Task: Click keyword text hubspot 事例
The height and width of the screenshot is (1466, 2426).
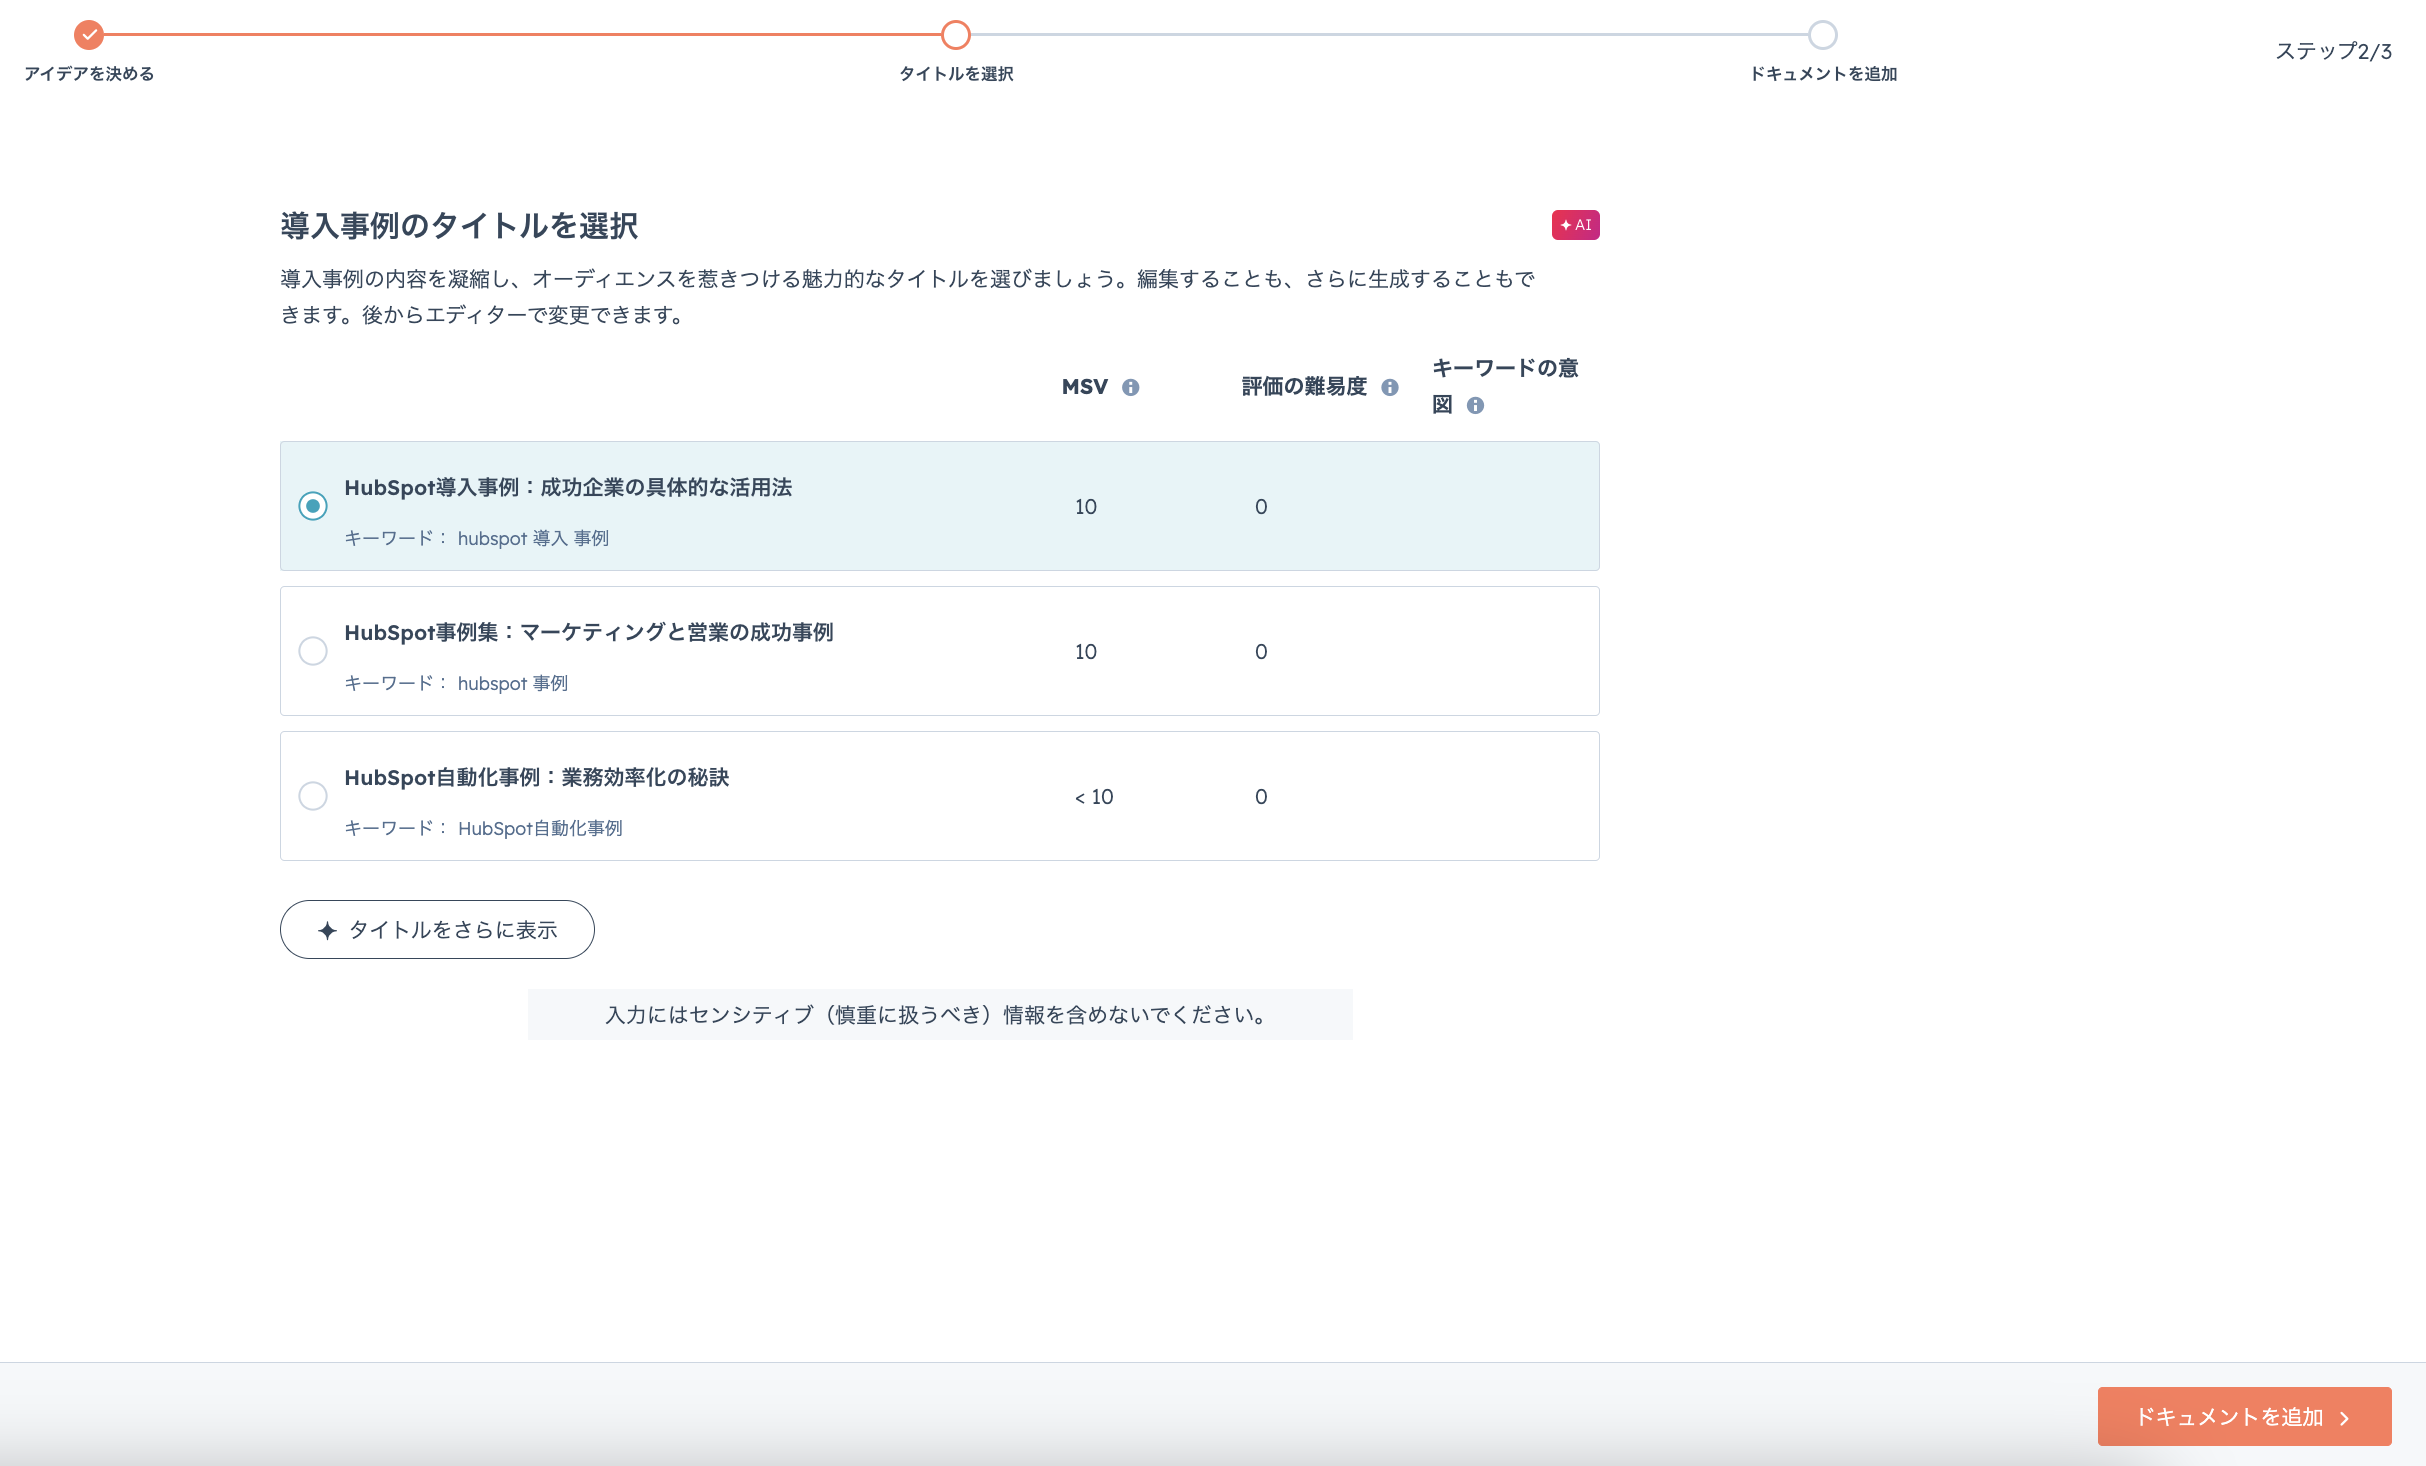Action: pyautogui.click(x=513, y=683)
